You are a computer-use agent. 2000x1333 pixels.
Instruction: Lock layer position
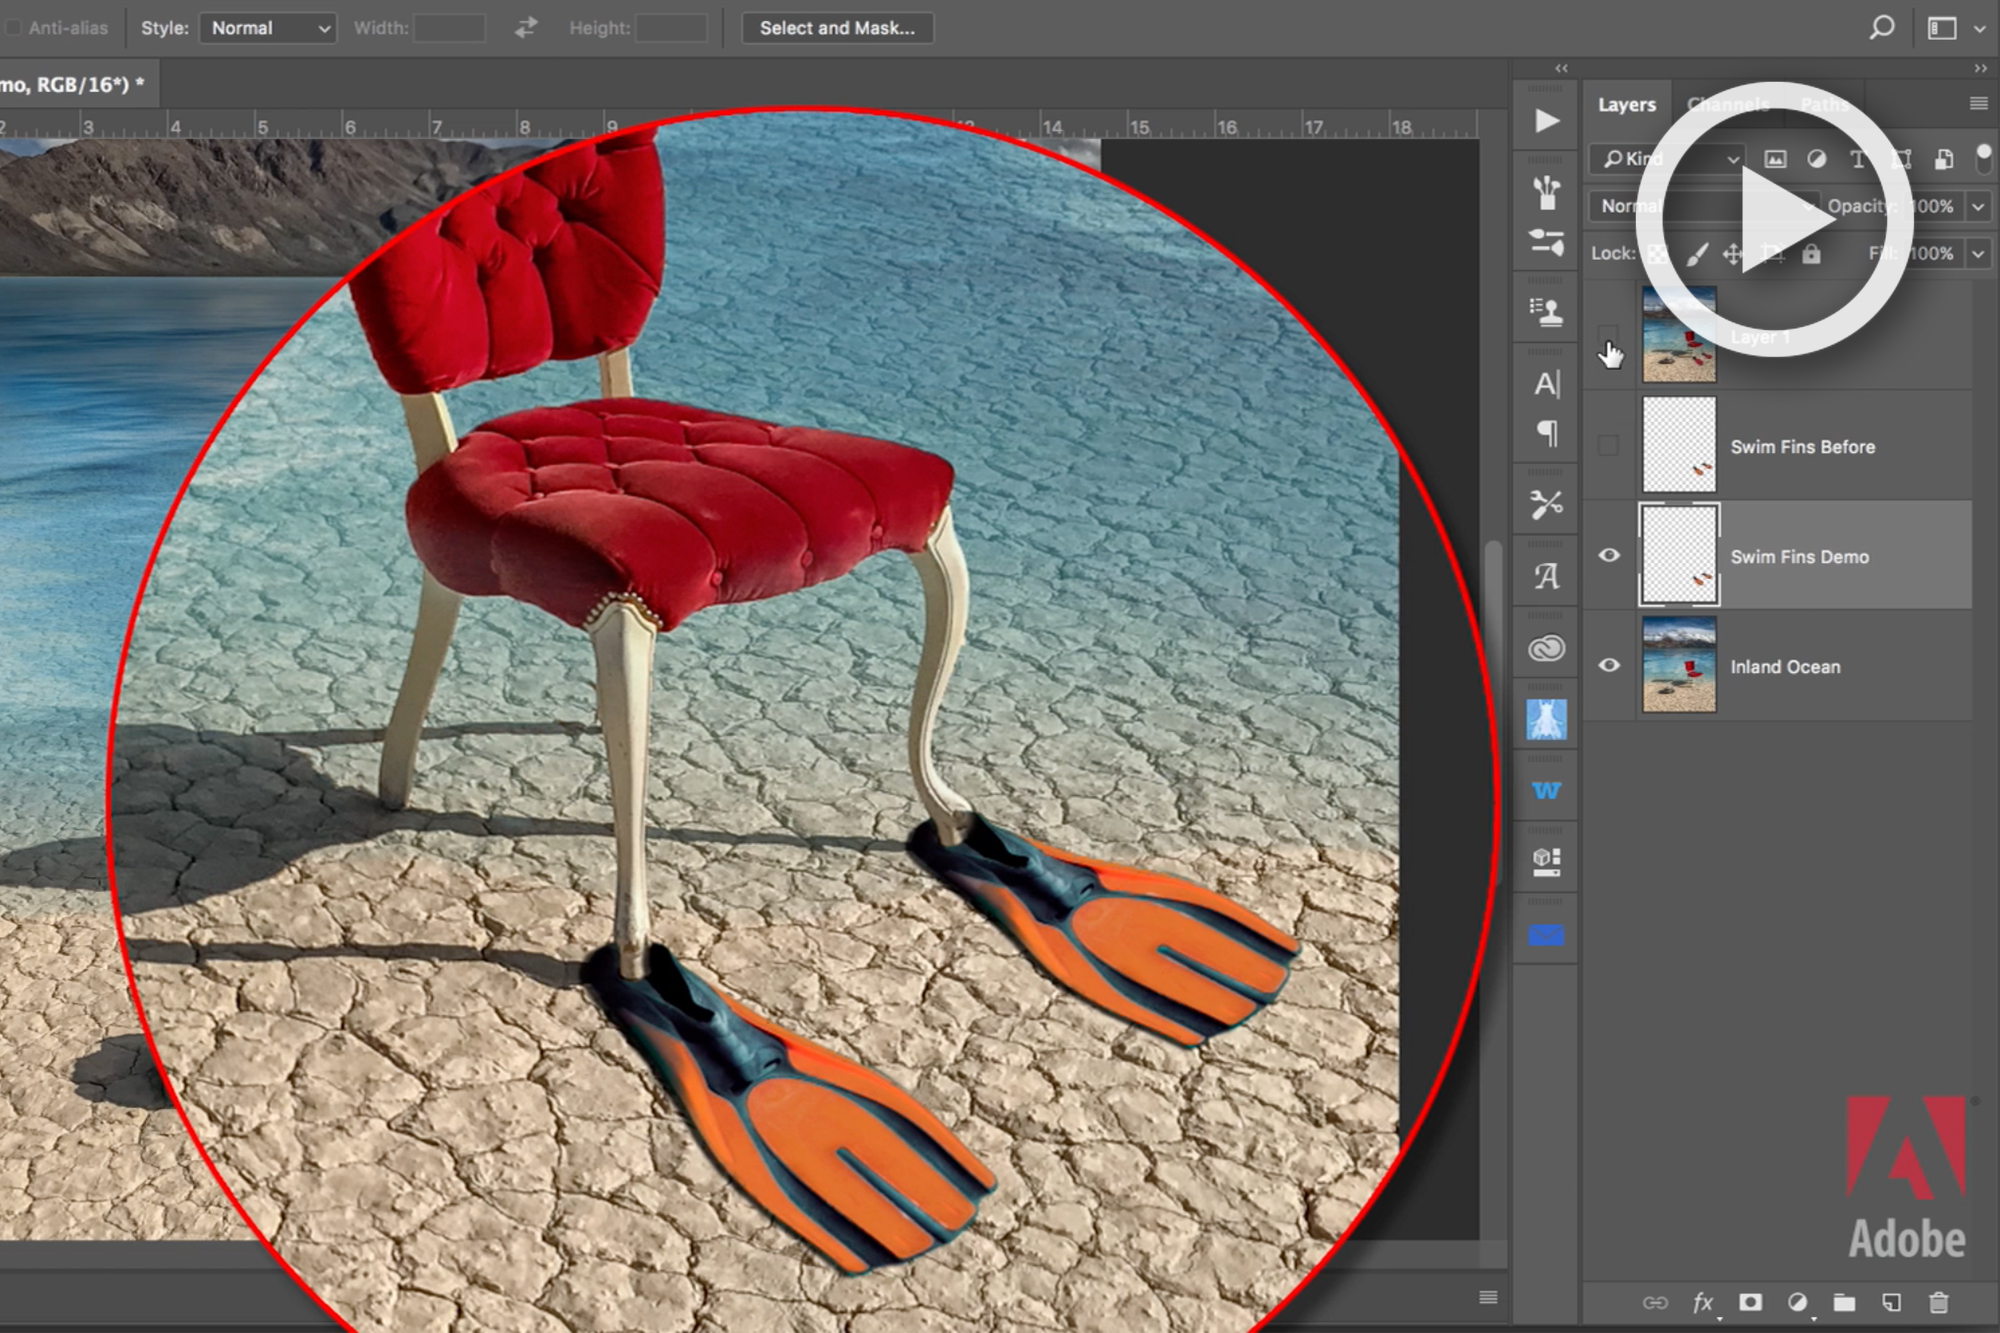1733,254
